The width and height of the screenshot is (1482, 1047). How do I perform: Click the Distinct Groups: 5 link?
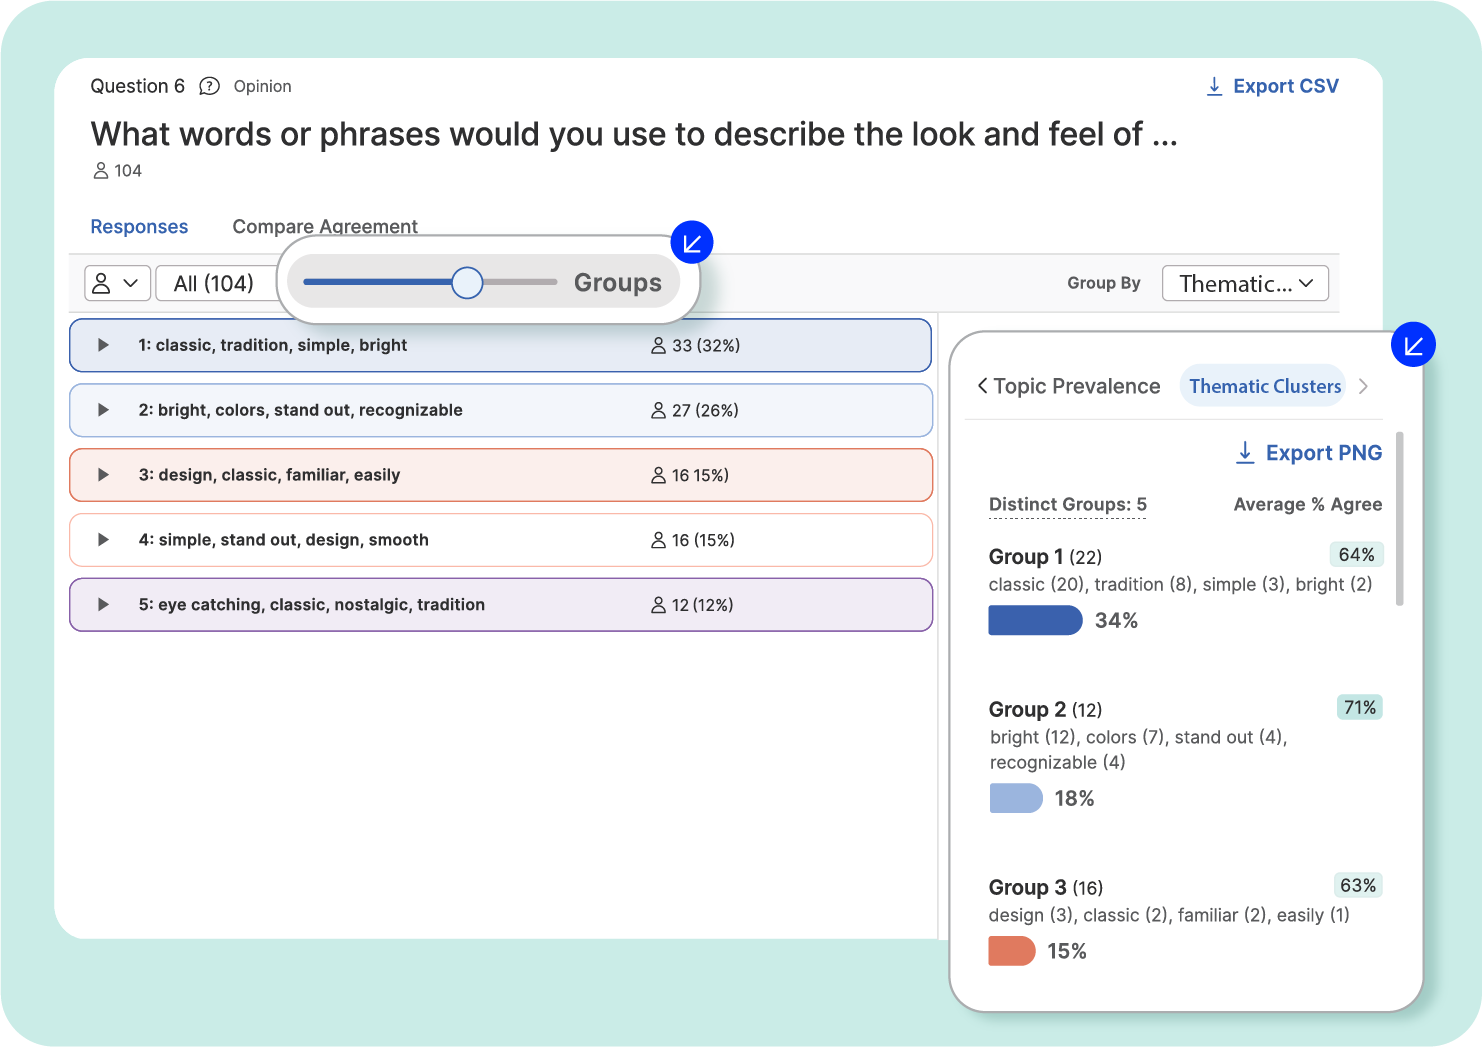(1067, 504)
